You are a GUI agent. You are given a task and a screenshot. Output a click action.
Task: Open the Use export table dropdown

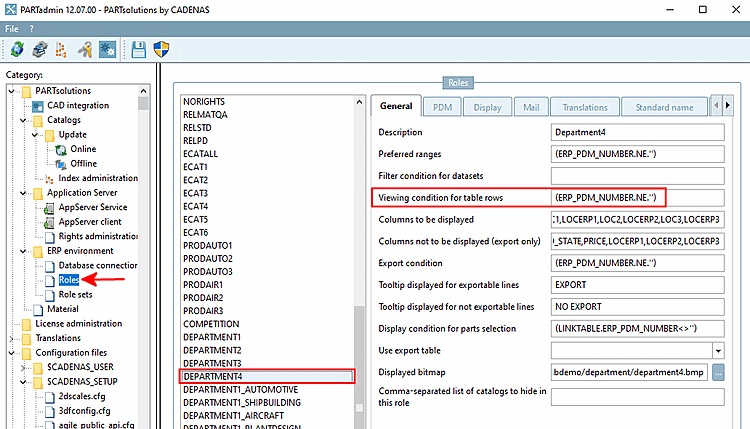(718, 351)
